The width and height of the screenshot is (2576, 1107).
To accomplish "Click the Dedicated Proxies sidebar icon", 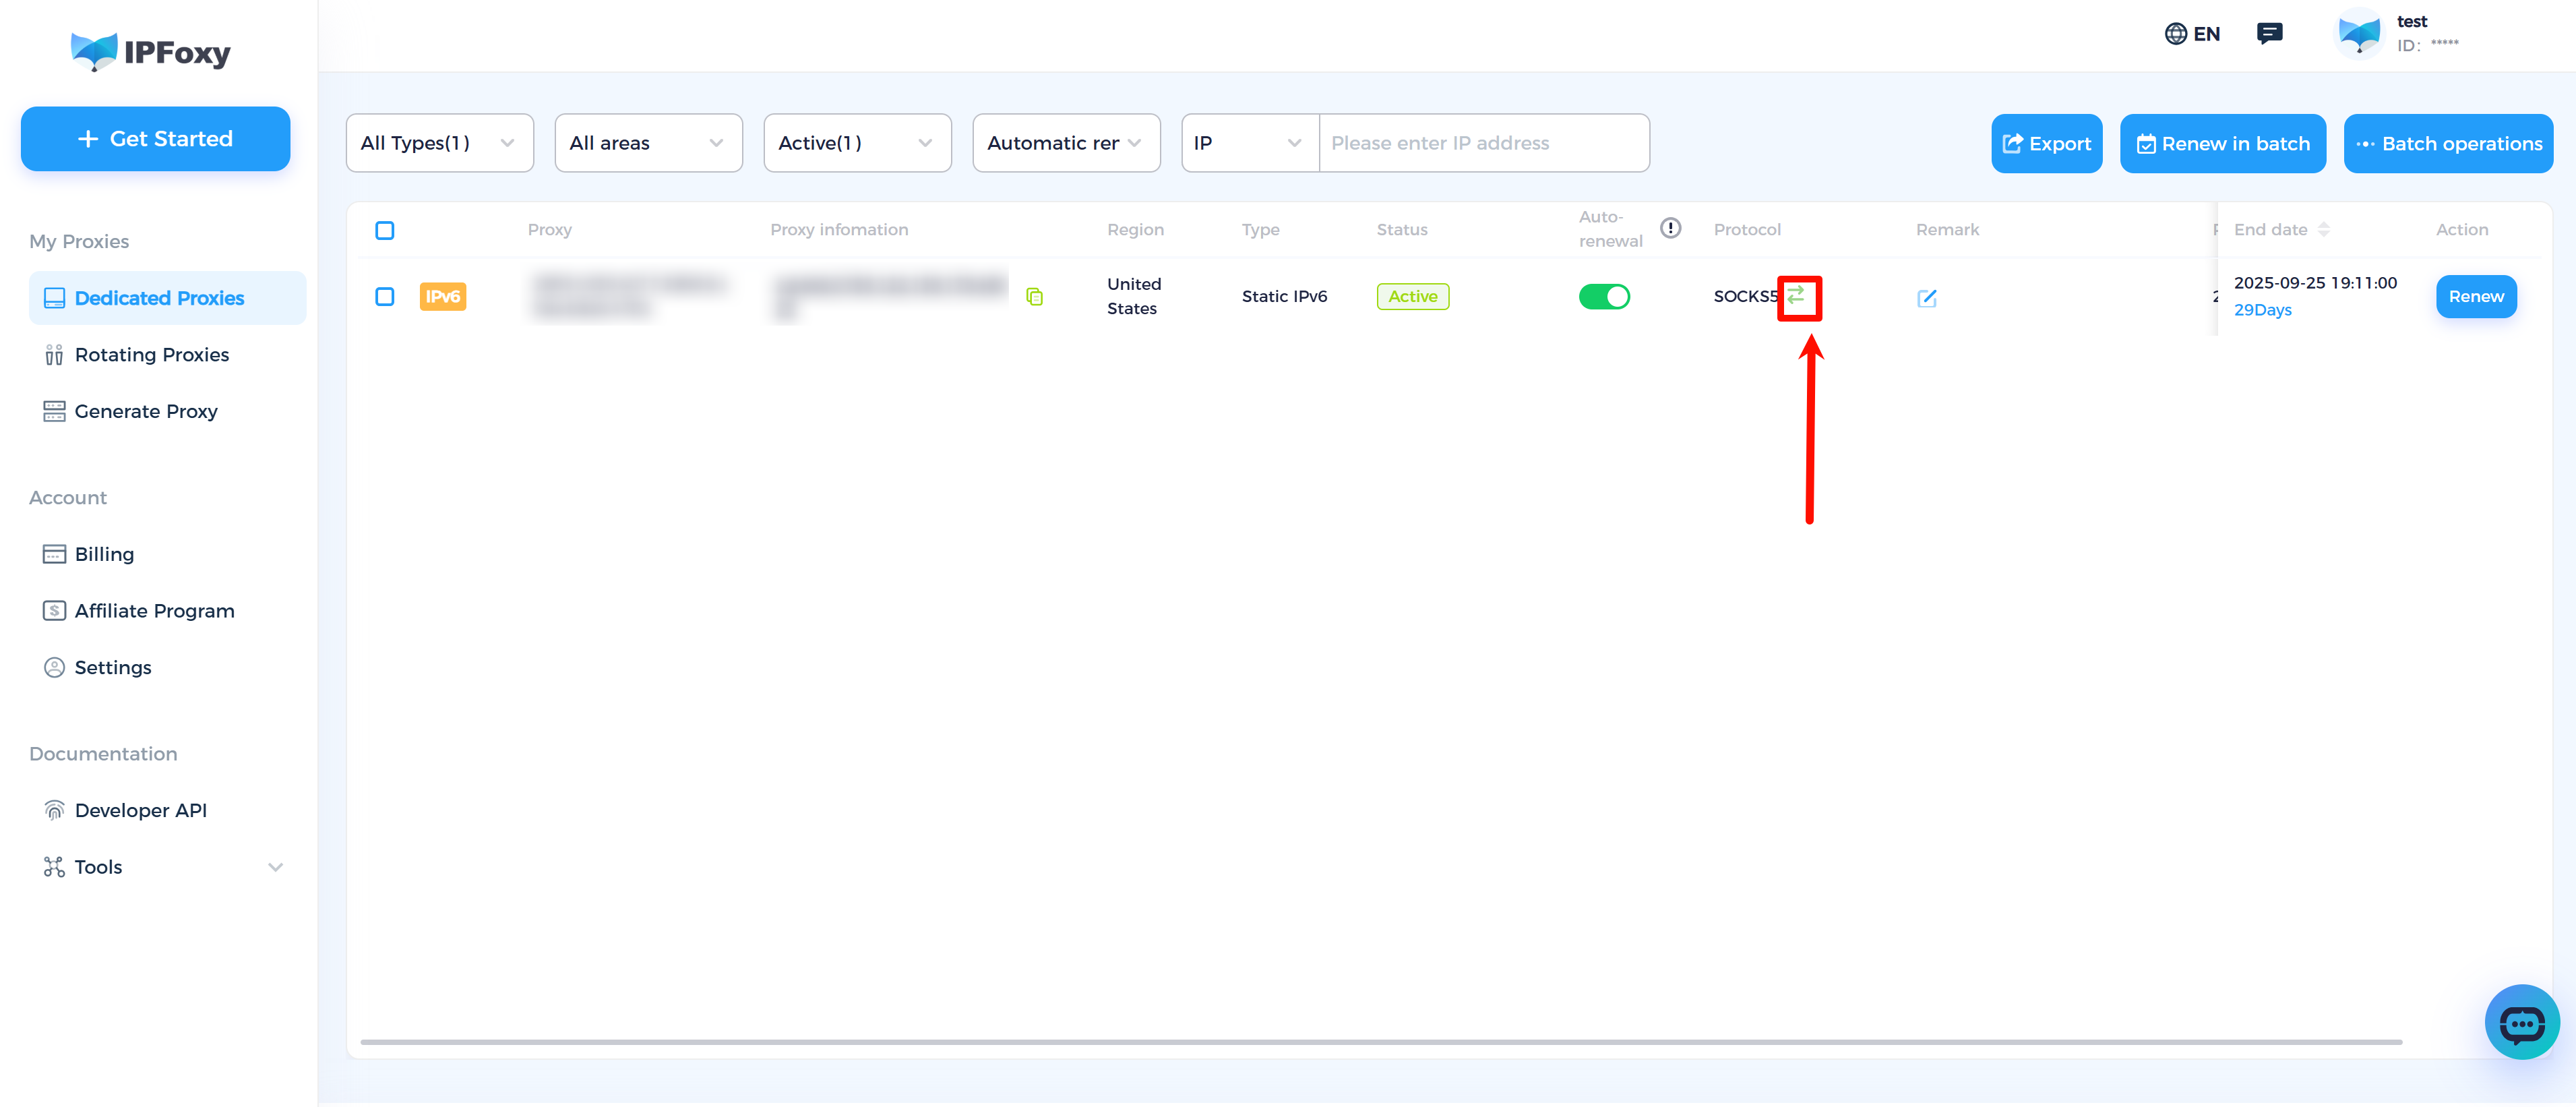I will click(54, 298).
